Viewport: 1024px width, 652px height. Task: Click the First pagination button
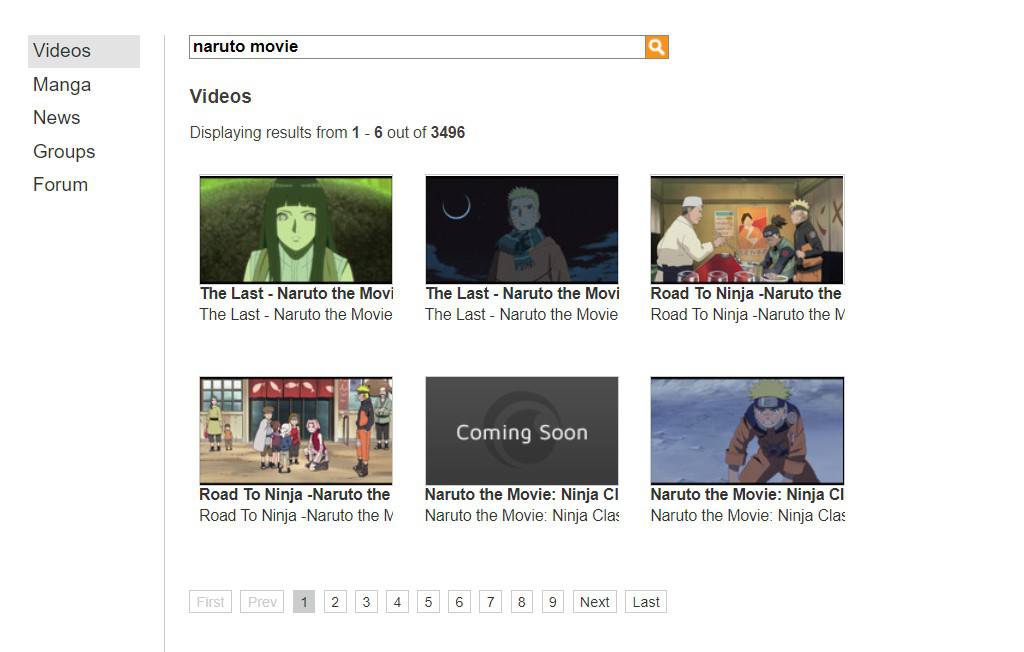[210, 602]
